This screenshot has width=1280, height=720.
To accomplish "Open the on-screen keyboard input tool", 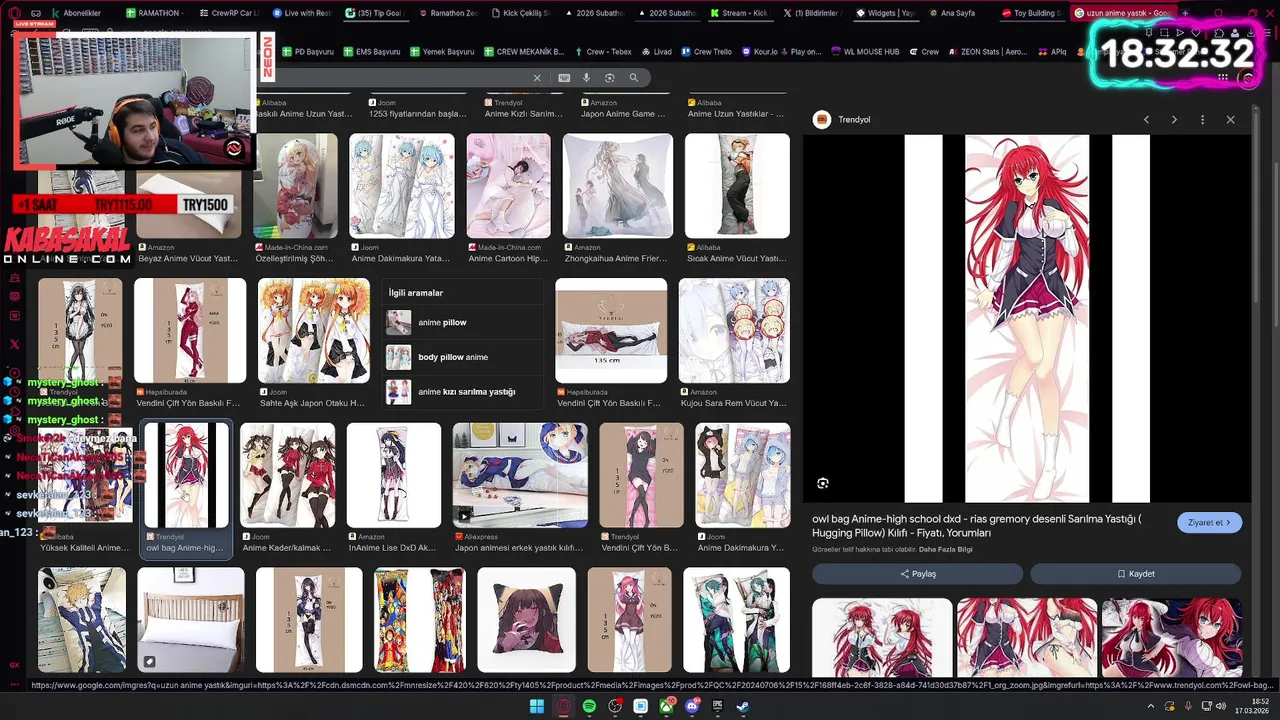I will pyautogui.click(x=564, y=78).
